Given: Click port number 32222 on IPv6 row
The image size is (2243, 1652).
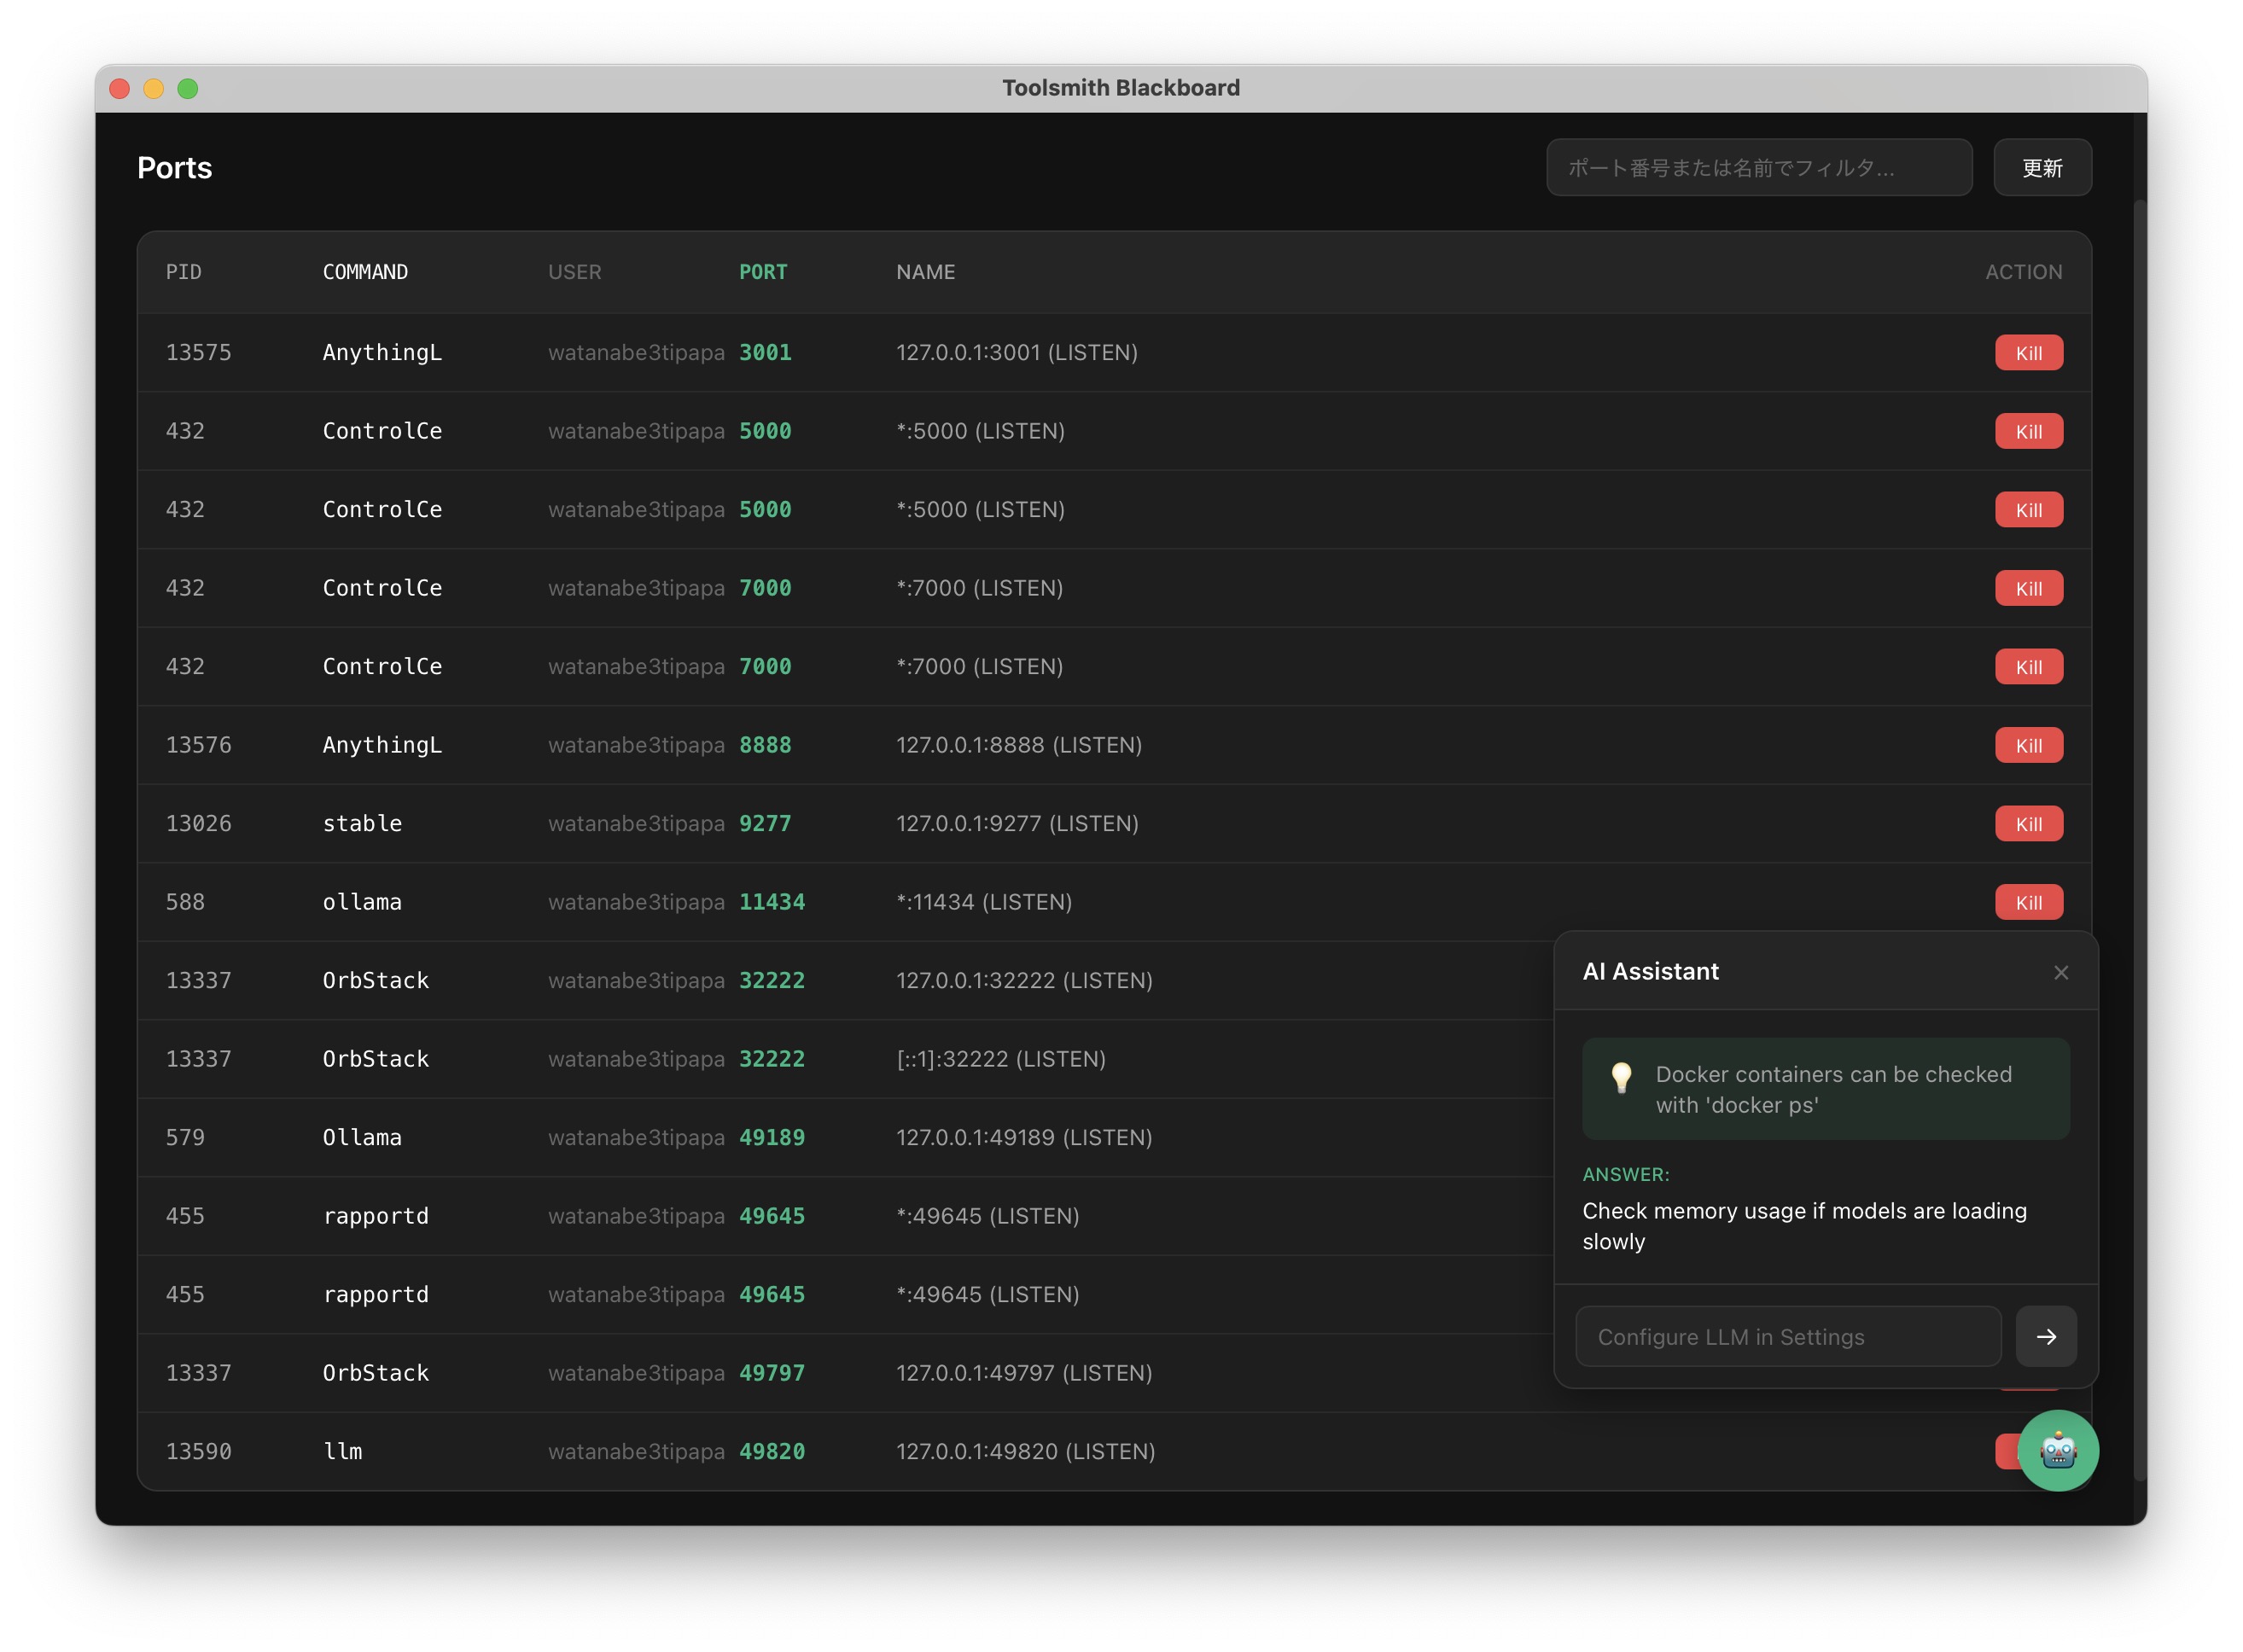Looking at the screenshot, I should click(771, 1059).
